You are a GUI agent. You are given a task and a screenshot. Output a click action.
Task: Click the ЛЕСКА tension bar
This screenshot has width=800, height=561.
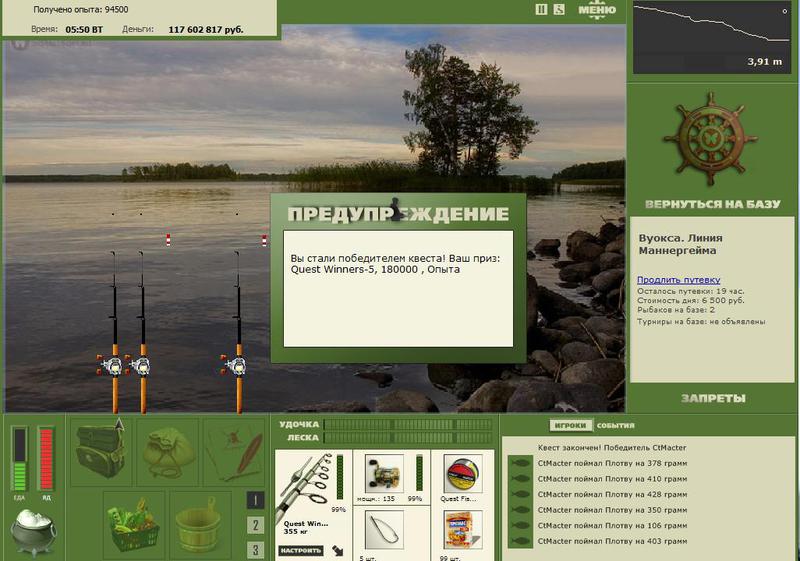[408, 438]
